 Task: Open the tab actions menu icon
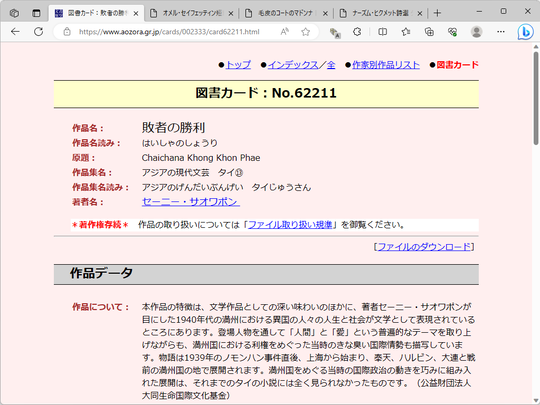[x=36, y=13]
